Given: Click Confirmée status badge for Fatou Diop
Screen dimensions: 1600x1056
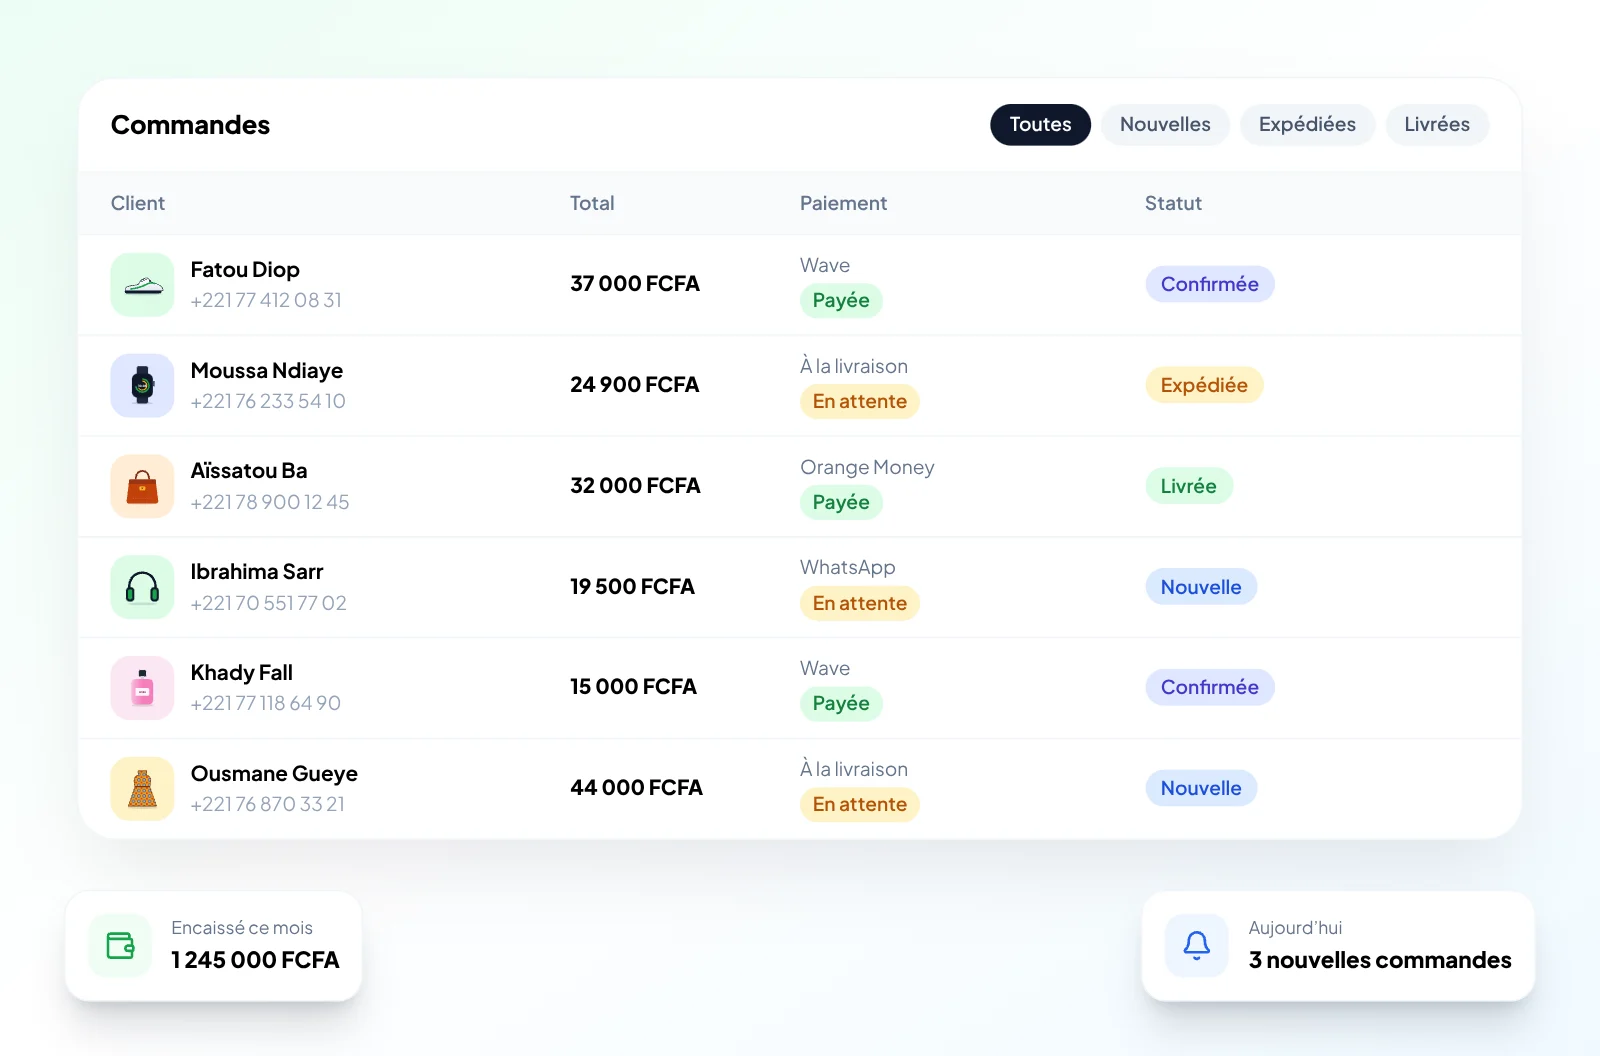Looking at the screenshot, I should tap(1210, 284).
